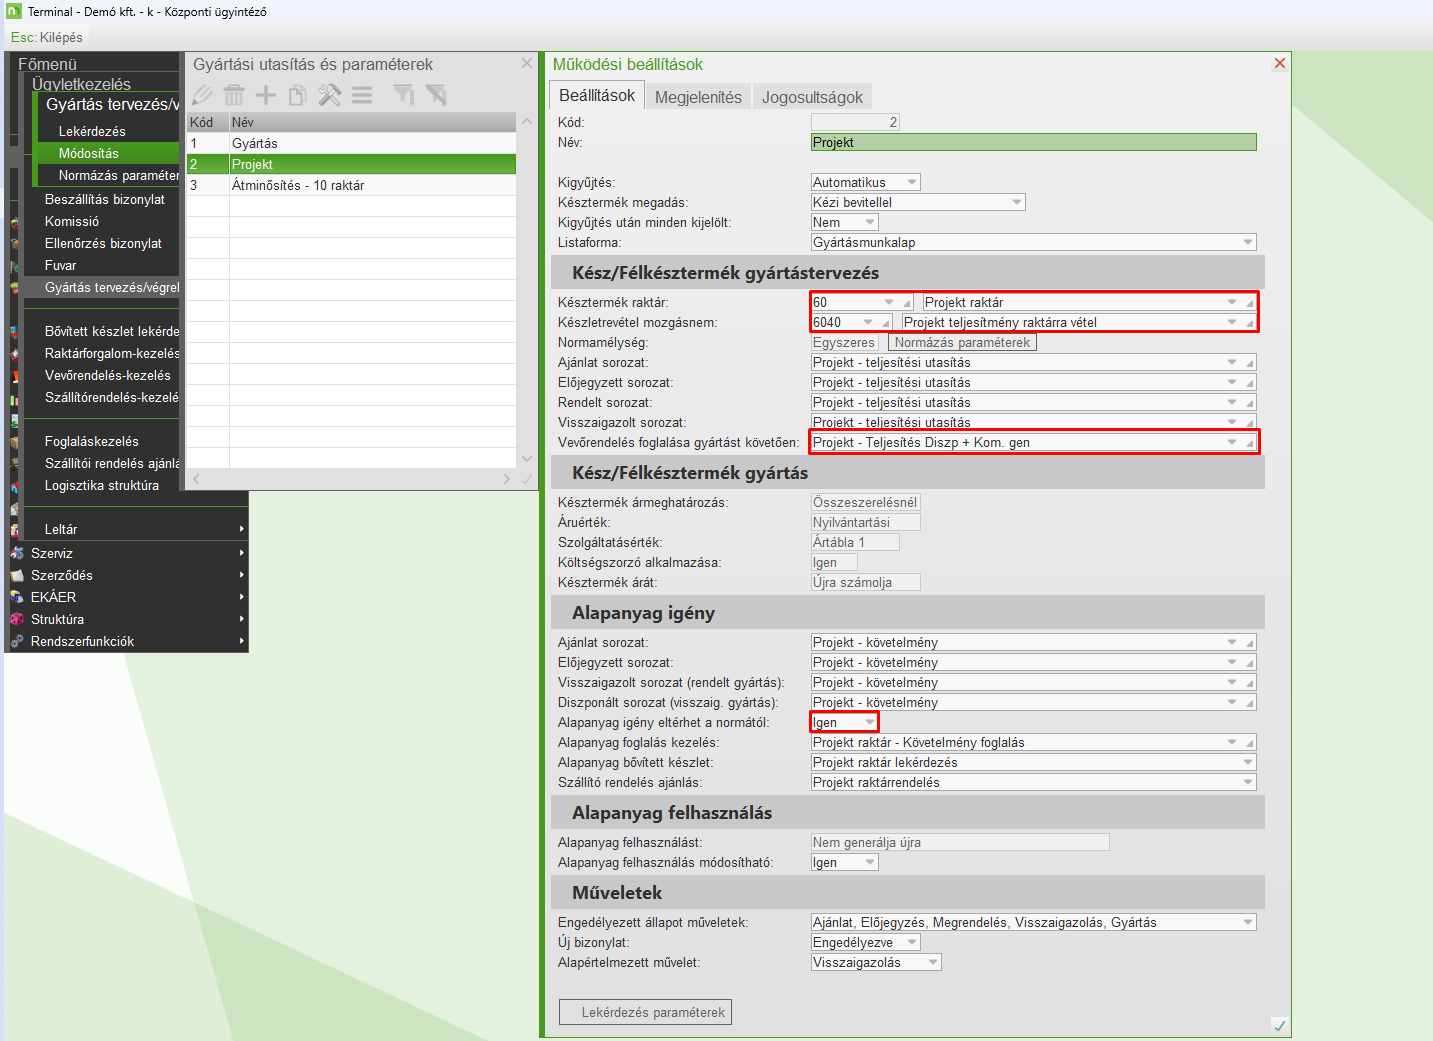Viewport: 1433px width, 1041px height.
Task: Click the hammer and wrench settings icon
Action: click(x=330, y=95)
